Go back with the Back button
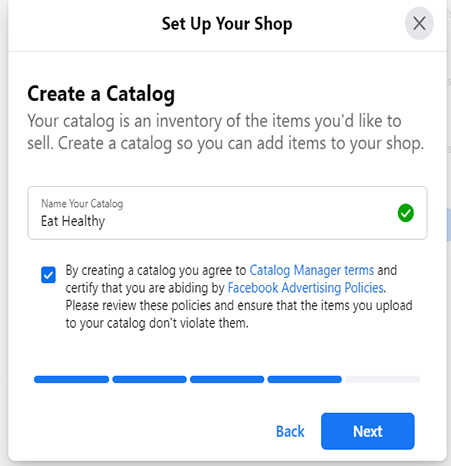The width and height of the screenshot is (451, 466). [x=290, y=431]
